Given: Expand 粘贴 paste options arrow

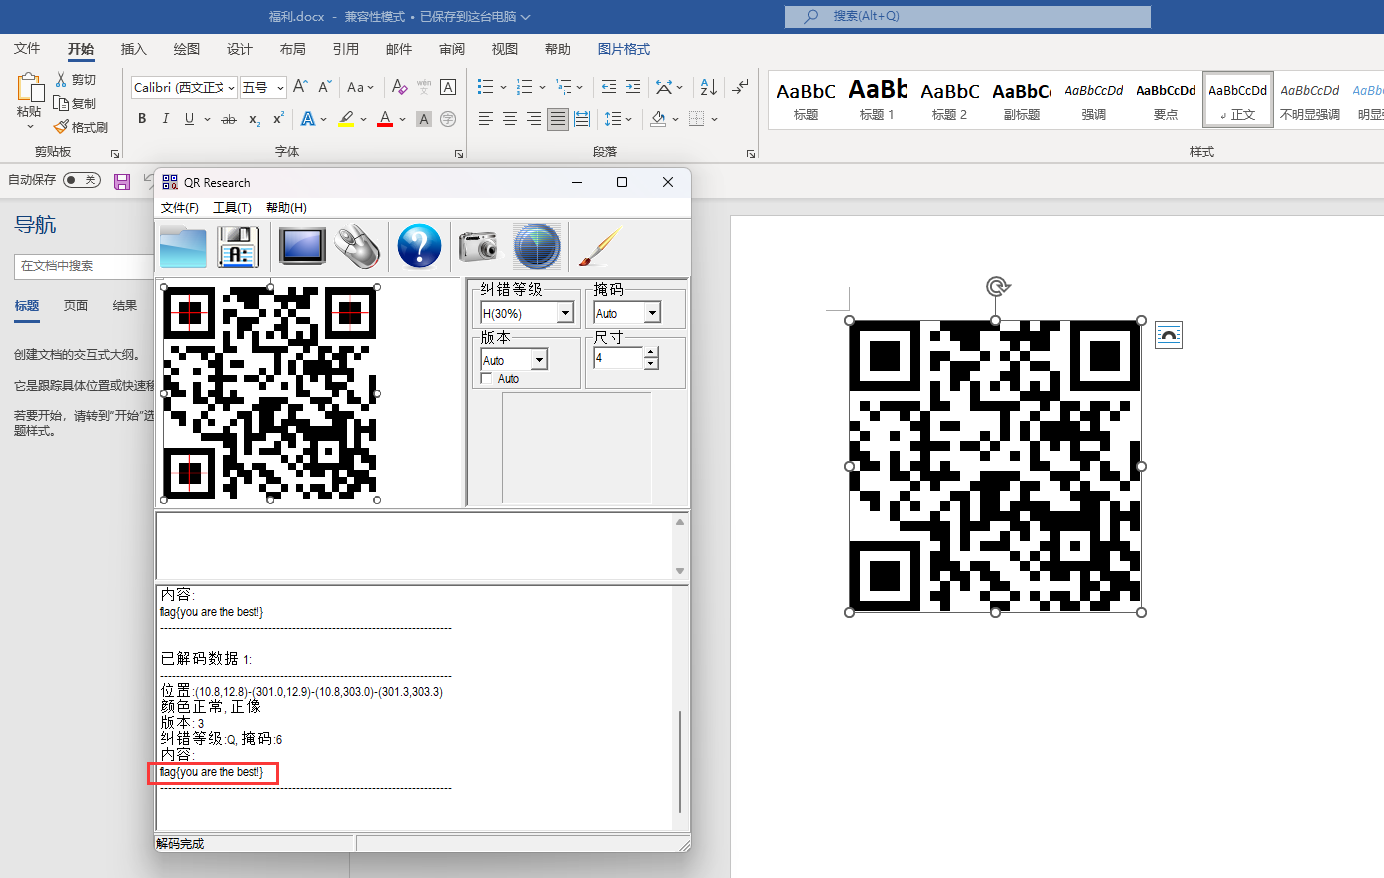Looking at the screenshot, I should point(30,127).
